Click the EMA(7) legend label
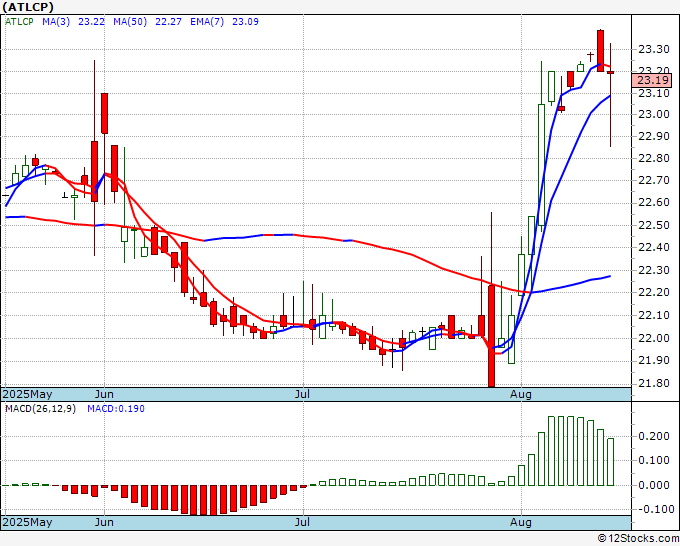 [x=207, y=22]
